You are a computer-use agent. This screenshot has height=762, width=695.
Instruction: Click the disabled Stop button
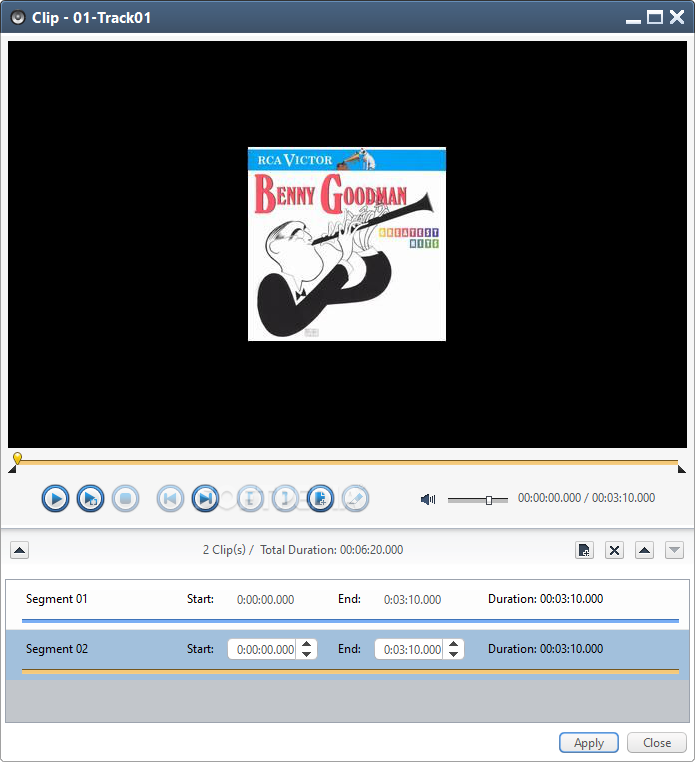pos(125,499)
